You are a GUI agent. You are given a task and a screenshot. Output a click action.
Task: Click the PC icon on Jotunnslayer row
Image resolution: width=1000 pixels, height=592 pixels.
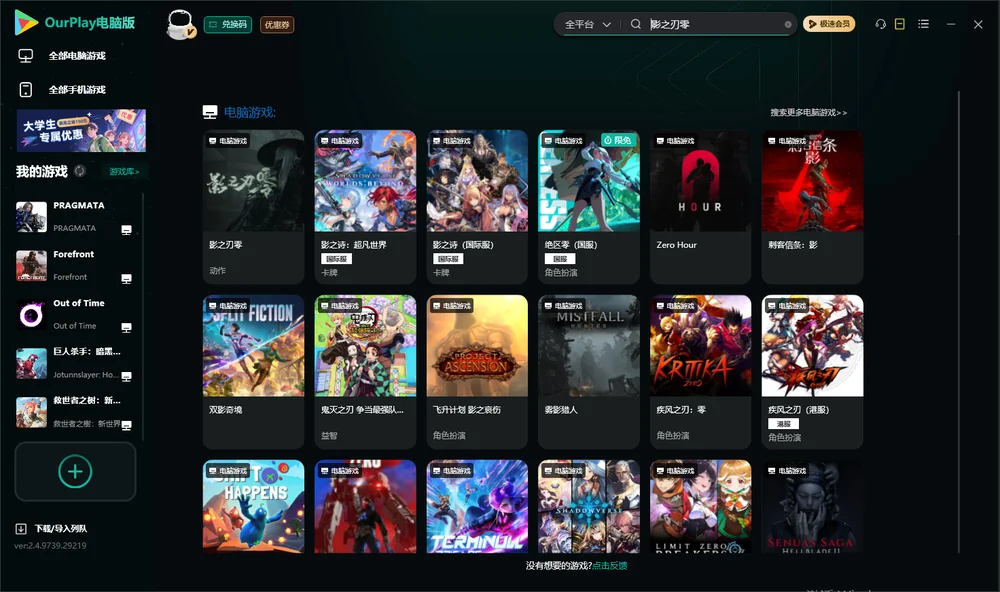click(x=126, y=376)
